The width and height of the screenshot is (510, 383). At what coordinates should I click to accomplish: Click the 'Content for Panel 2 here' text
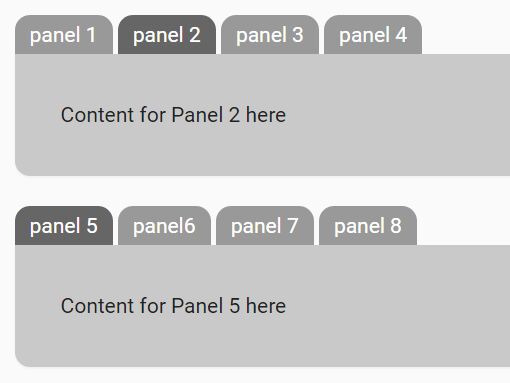tap(173, 115)
